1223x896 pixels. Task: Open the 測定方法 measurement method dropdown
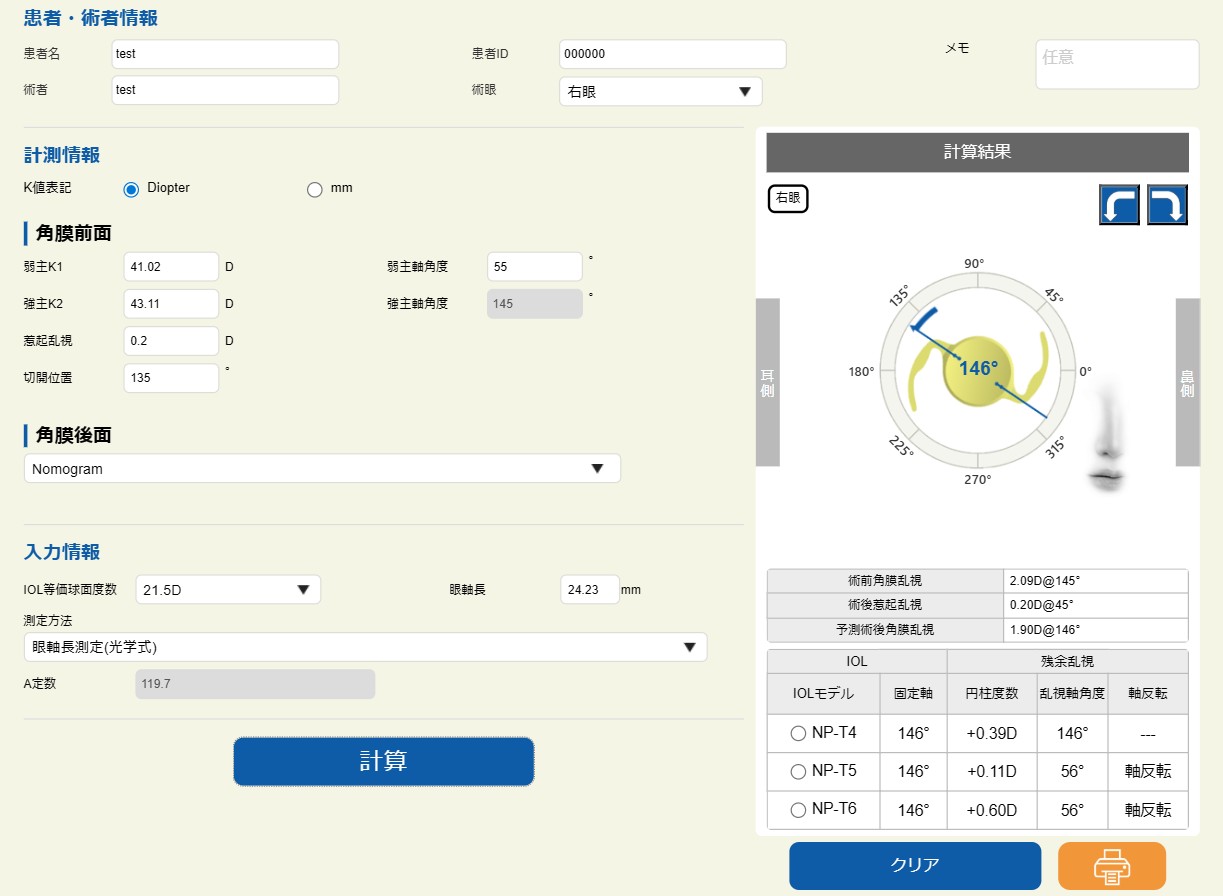[x=365, y=647]
